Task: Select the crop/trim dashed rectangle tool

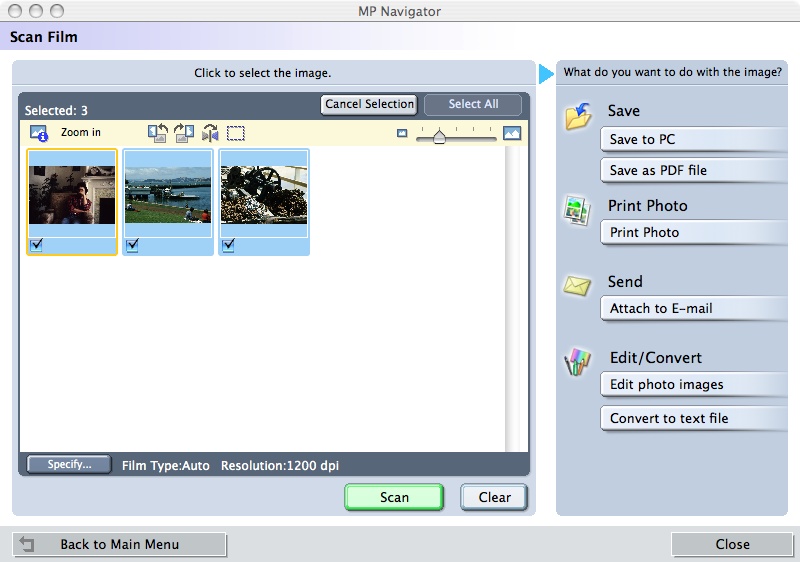Action: 236,133
